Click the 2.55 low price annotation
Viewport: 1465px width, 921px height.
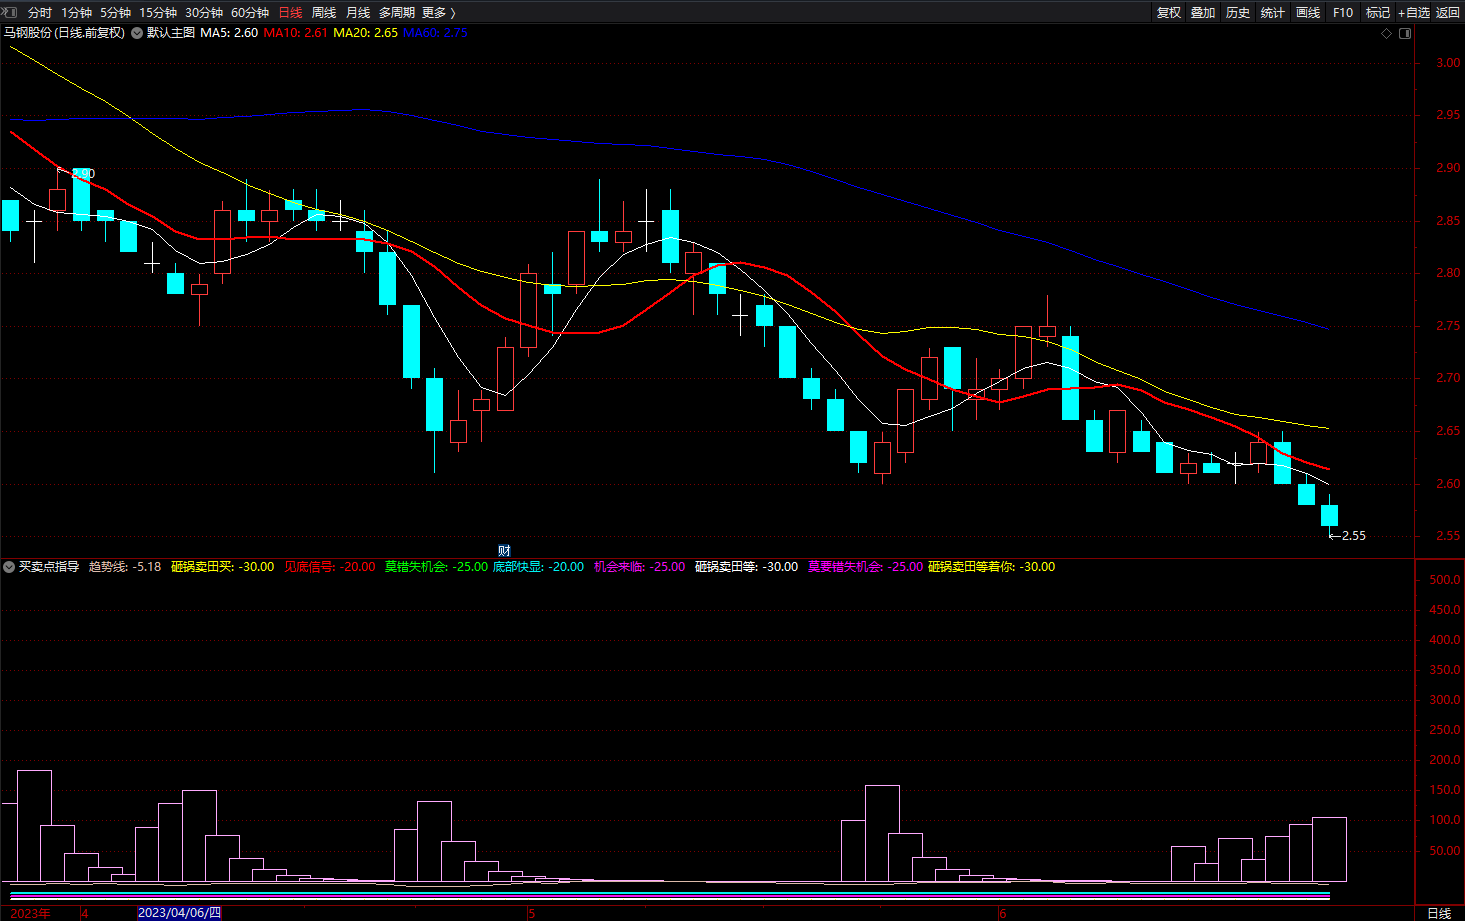pyautogui.click(x=1353, y=536)
